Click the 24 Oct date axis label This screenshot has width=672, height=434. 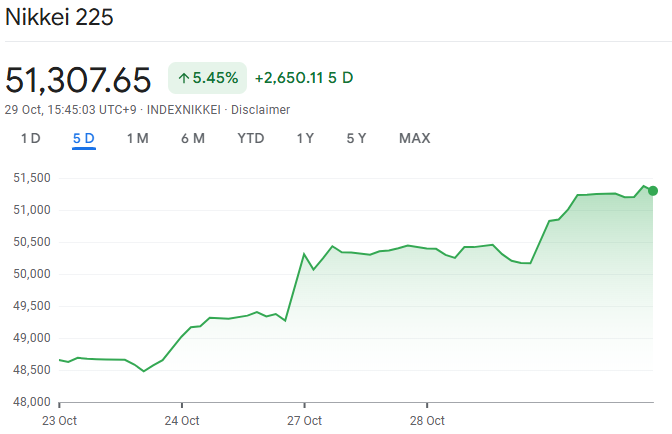click(182, 421)
